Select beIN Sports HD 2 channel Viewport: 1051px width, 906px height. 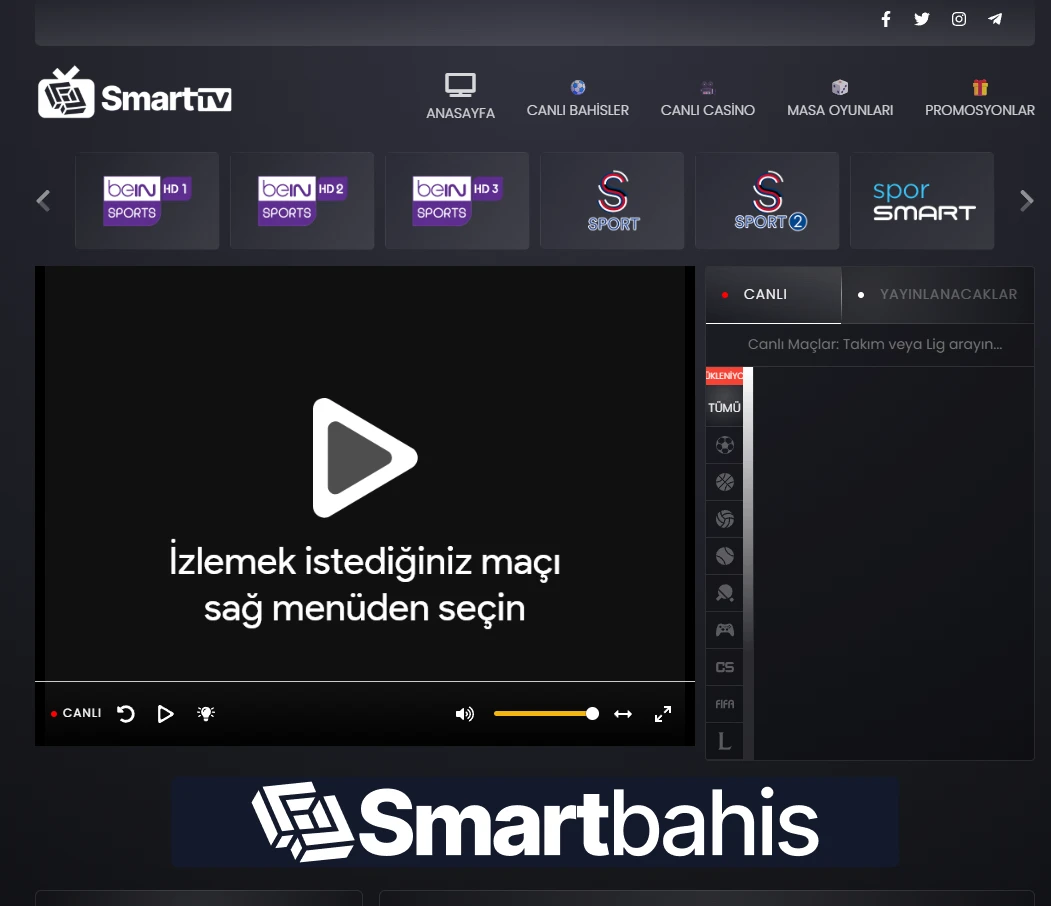[x=302, y=200]
